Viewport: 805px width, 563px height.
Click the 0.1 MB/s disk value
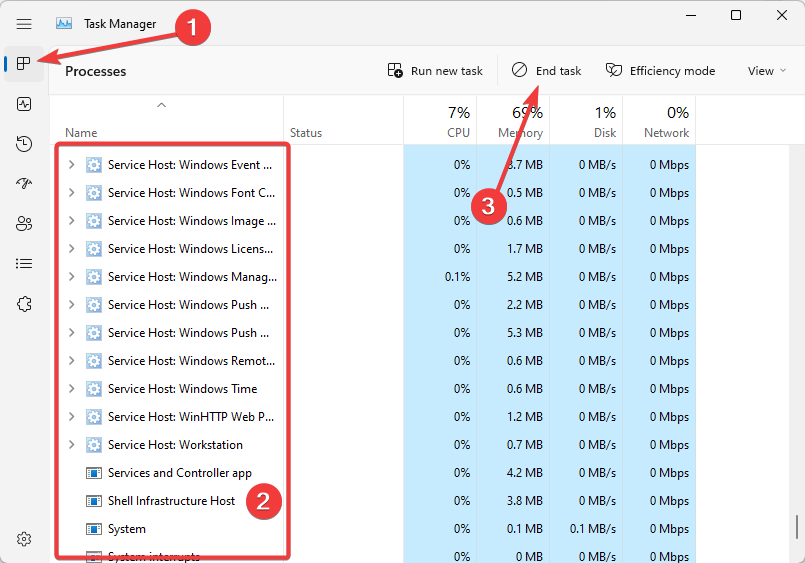tap(593, 529)
